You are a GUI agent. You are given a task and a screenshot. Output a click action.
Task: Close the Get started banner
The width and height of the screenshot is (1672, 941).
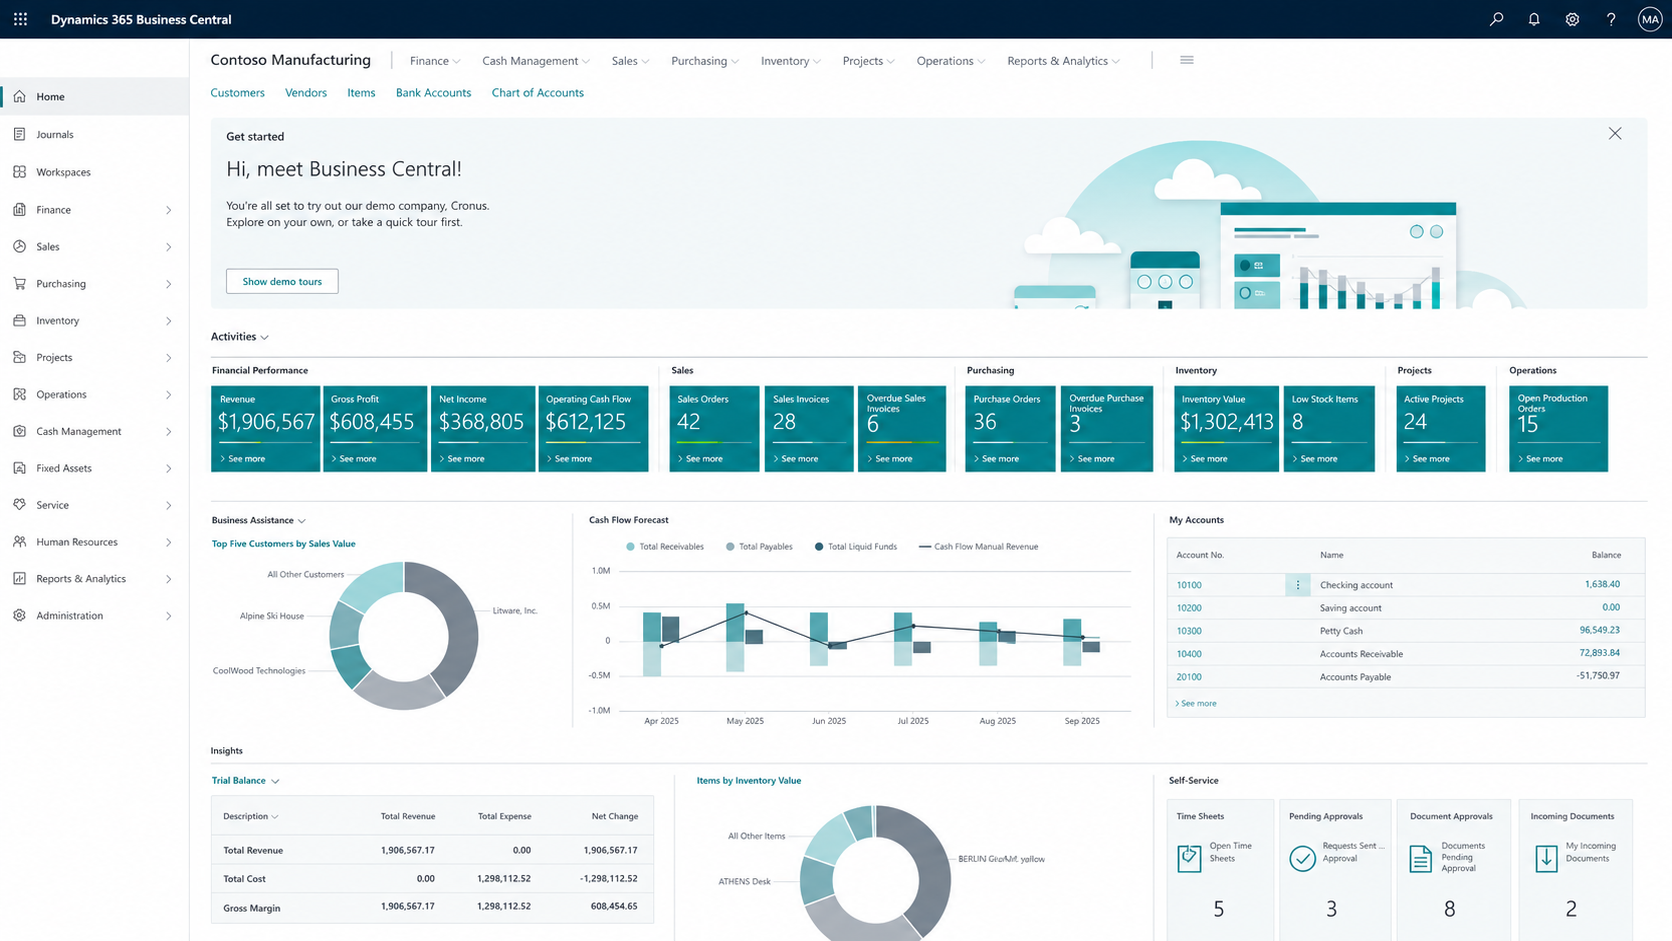(x=1615, y=134)
